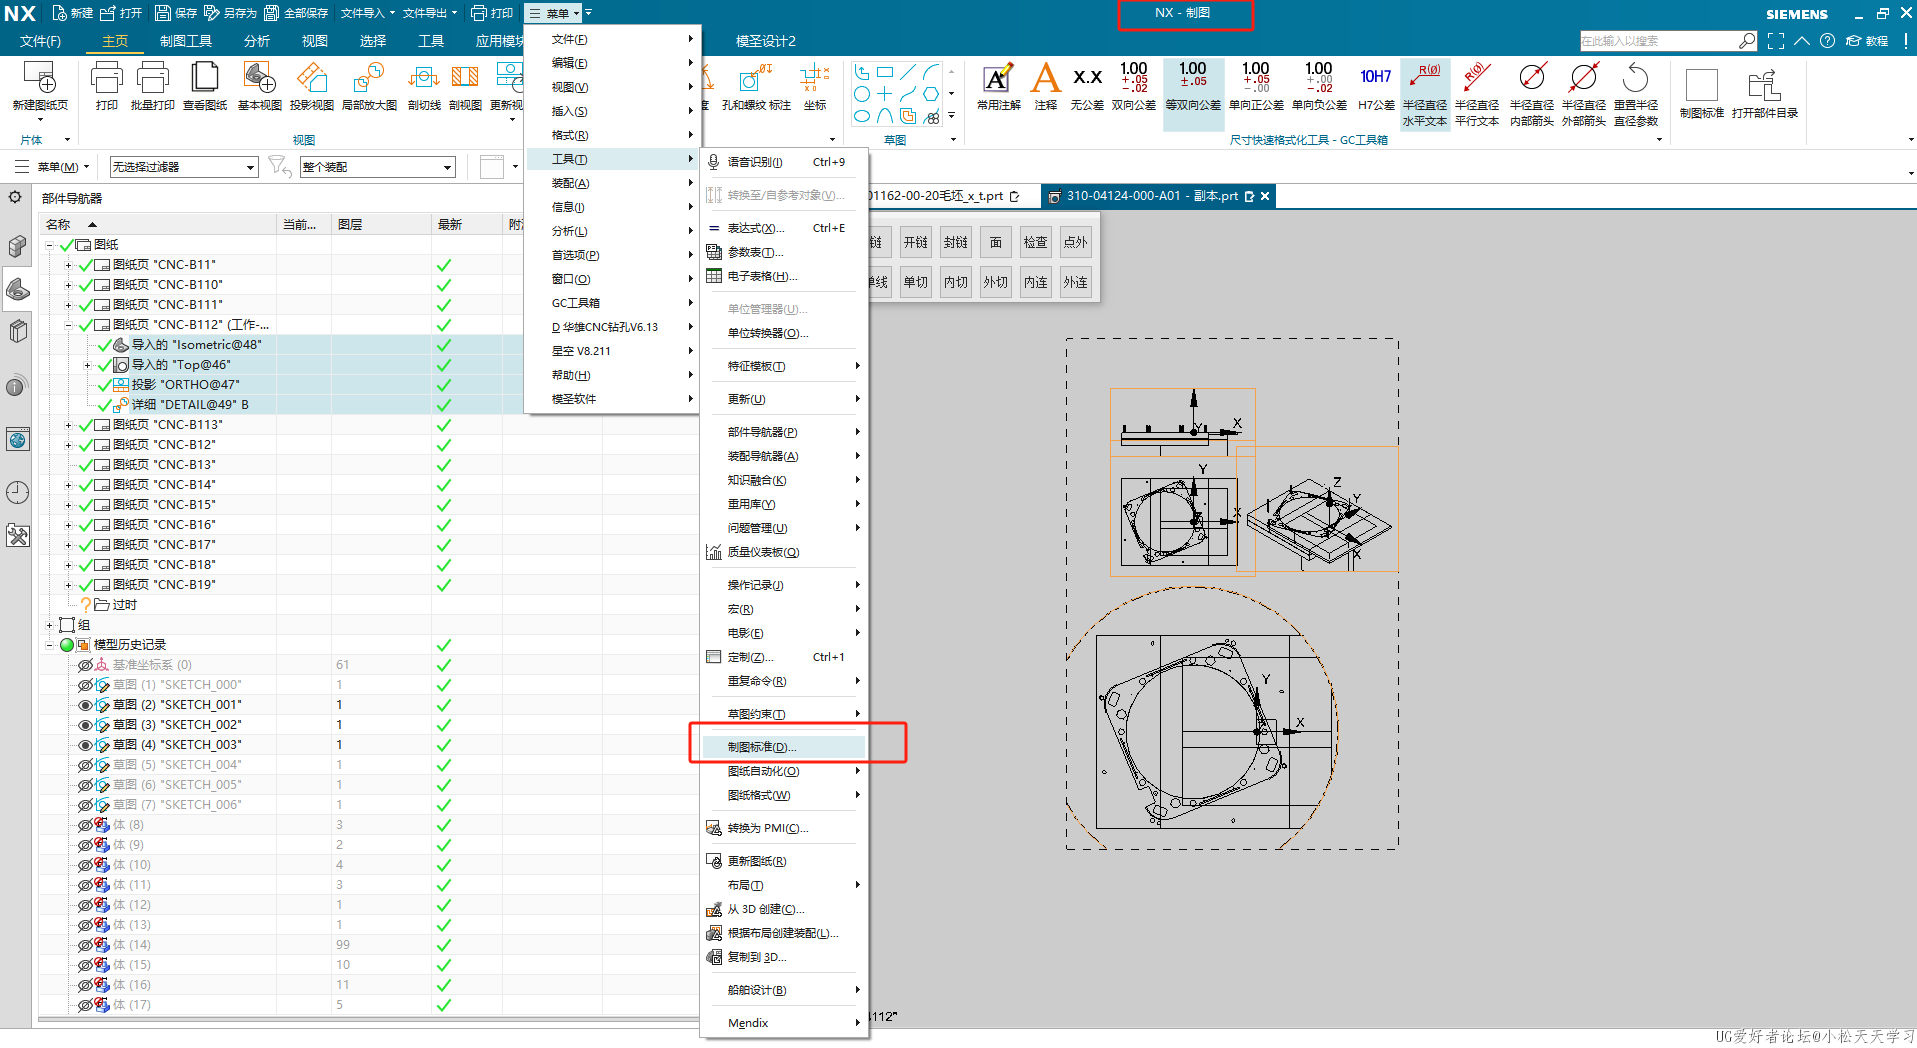This screenshot has height=1048, width=1917.
Task: Open 整个装配 scope dropdown
Action: coord(377,167)
